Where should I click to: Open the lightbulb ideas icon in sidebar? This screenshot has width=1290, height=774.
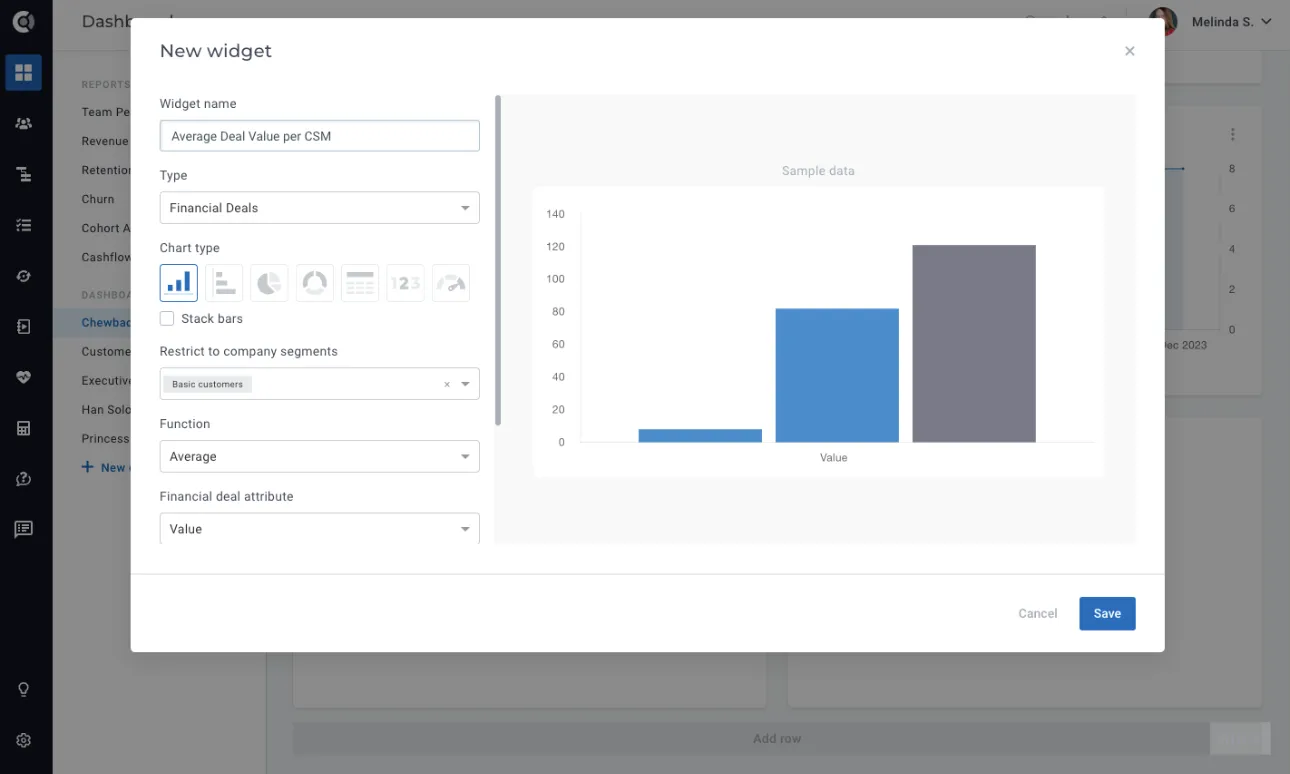click(23, 690)
